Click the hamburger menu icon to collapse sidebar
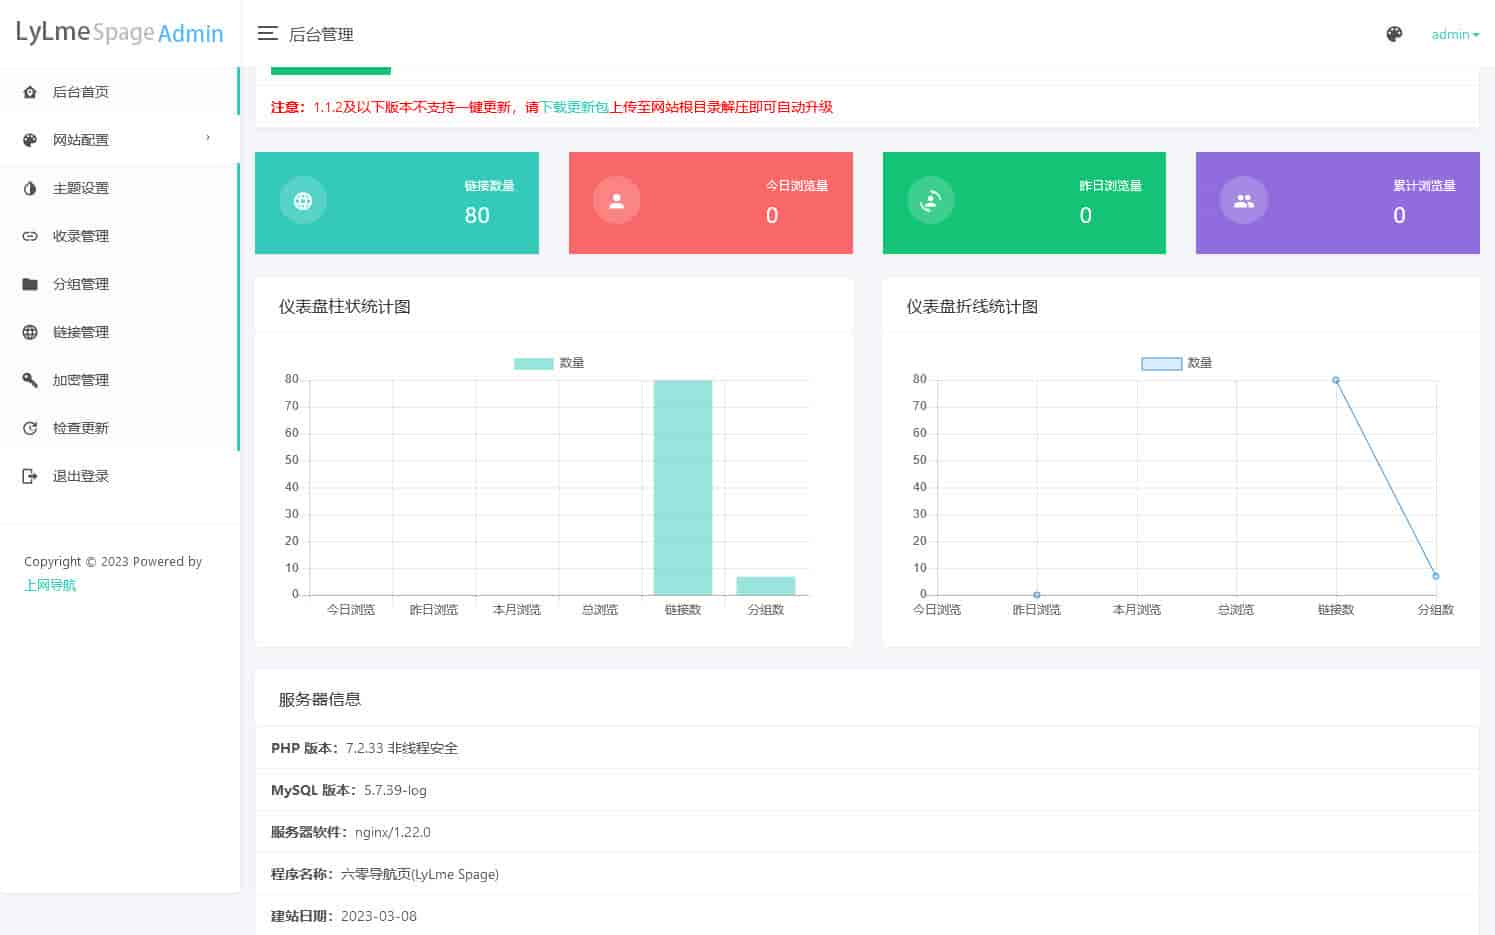 pyautogui.click(x=267, y=34)
